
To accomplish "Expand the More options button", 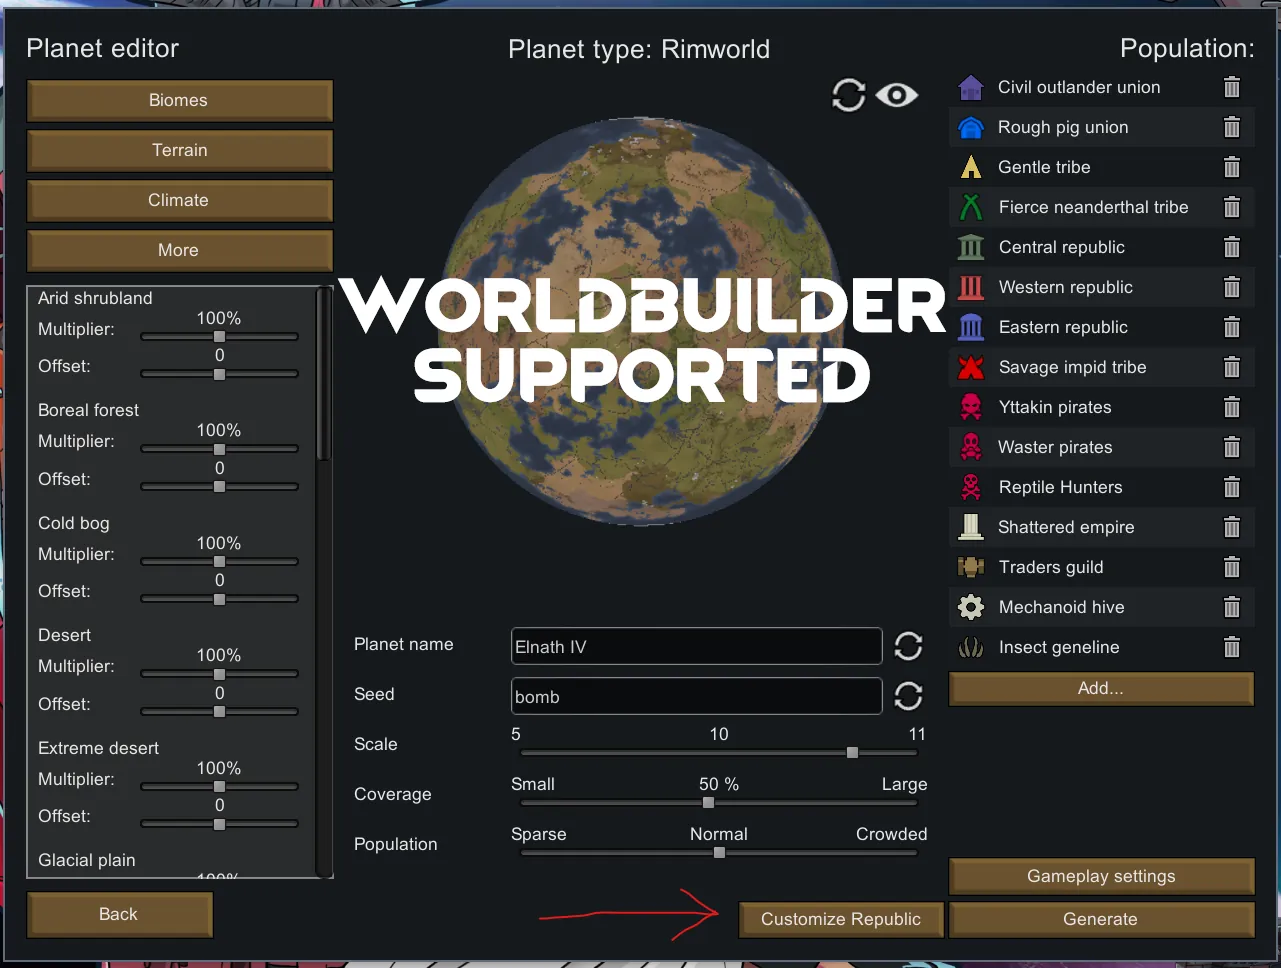I will coord(179,251).
